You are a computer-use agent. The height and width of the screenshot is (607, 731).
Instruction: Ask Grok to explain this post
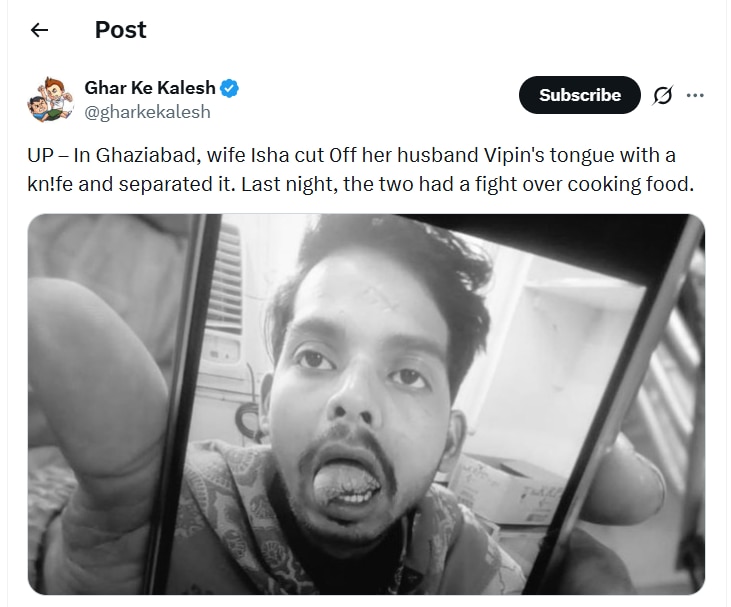pos(662,96)
